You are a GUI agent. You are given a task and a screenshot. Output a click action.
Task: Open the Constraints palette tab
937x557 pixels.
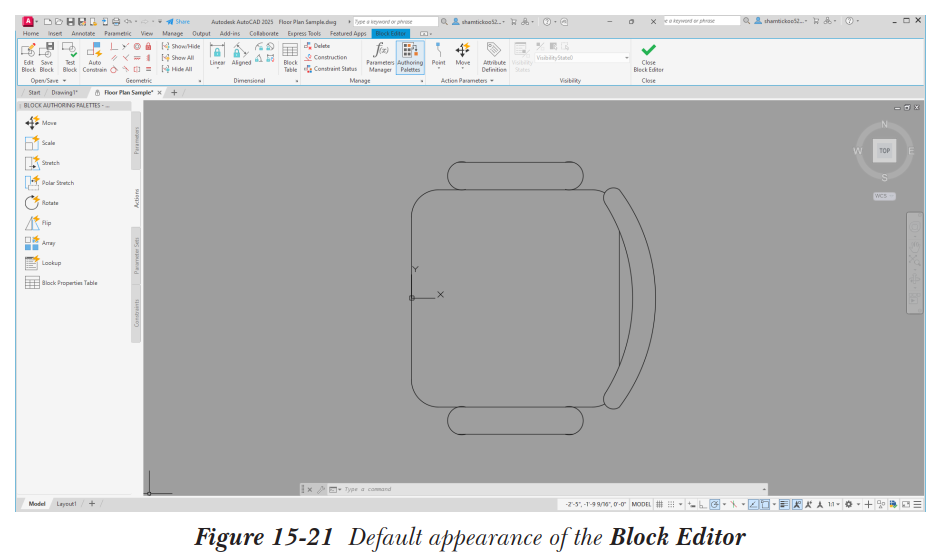pyautogui.click(x=136, y=314)
